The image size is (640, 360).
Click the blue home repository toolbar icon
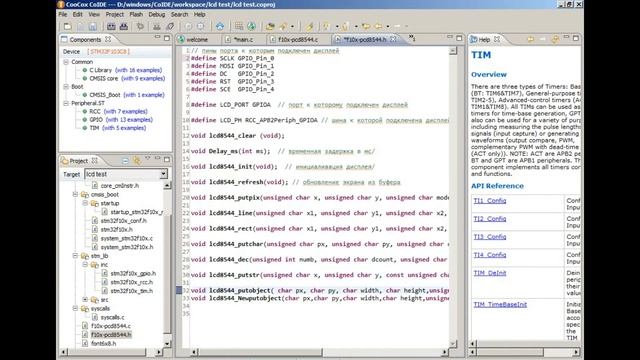click(220, 27)
